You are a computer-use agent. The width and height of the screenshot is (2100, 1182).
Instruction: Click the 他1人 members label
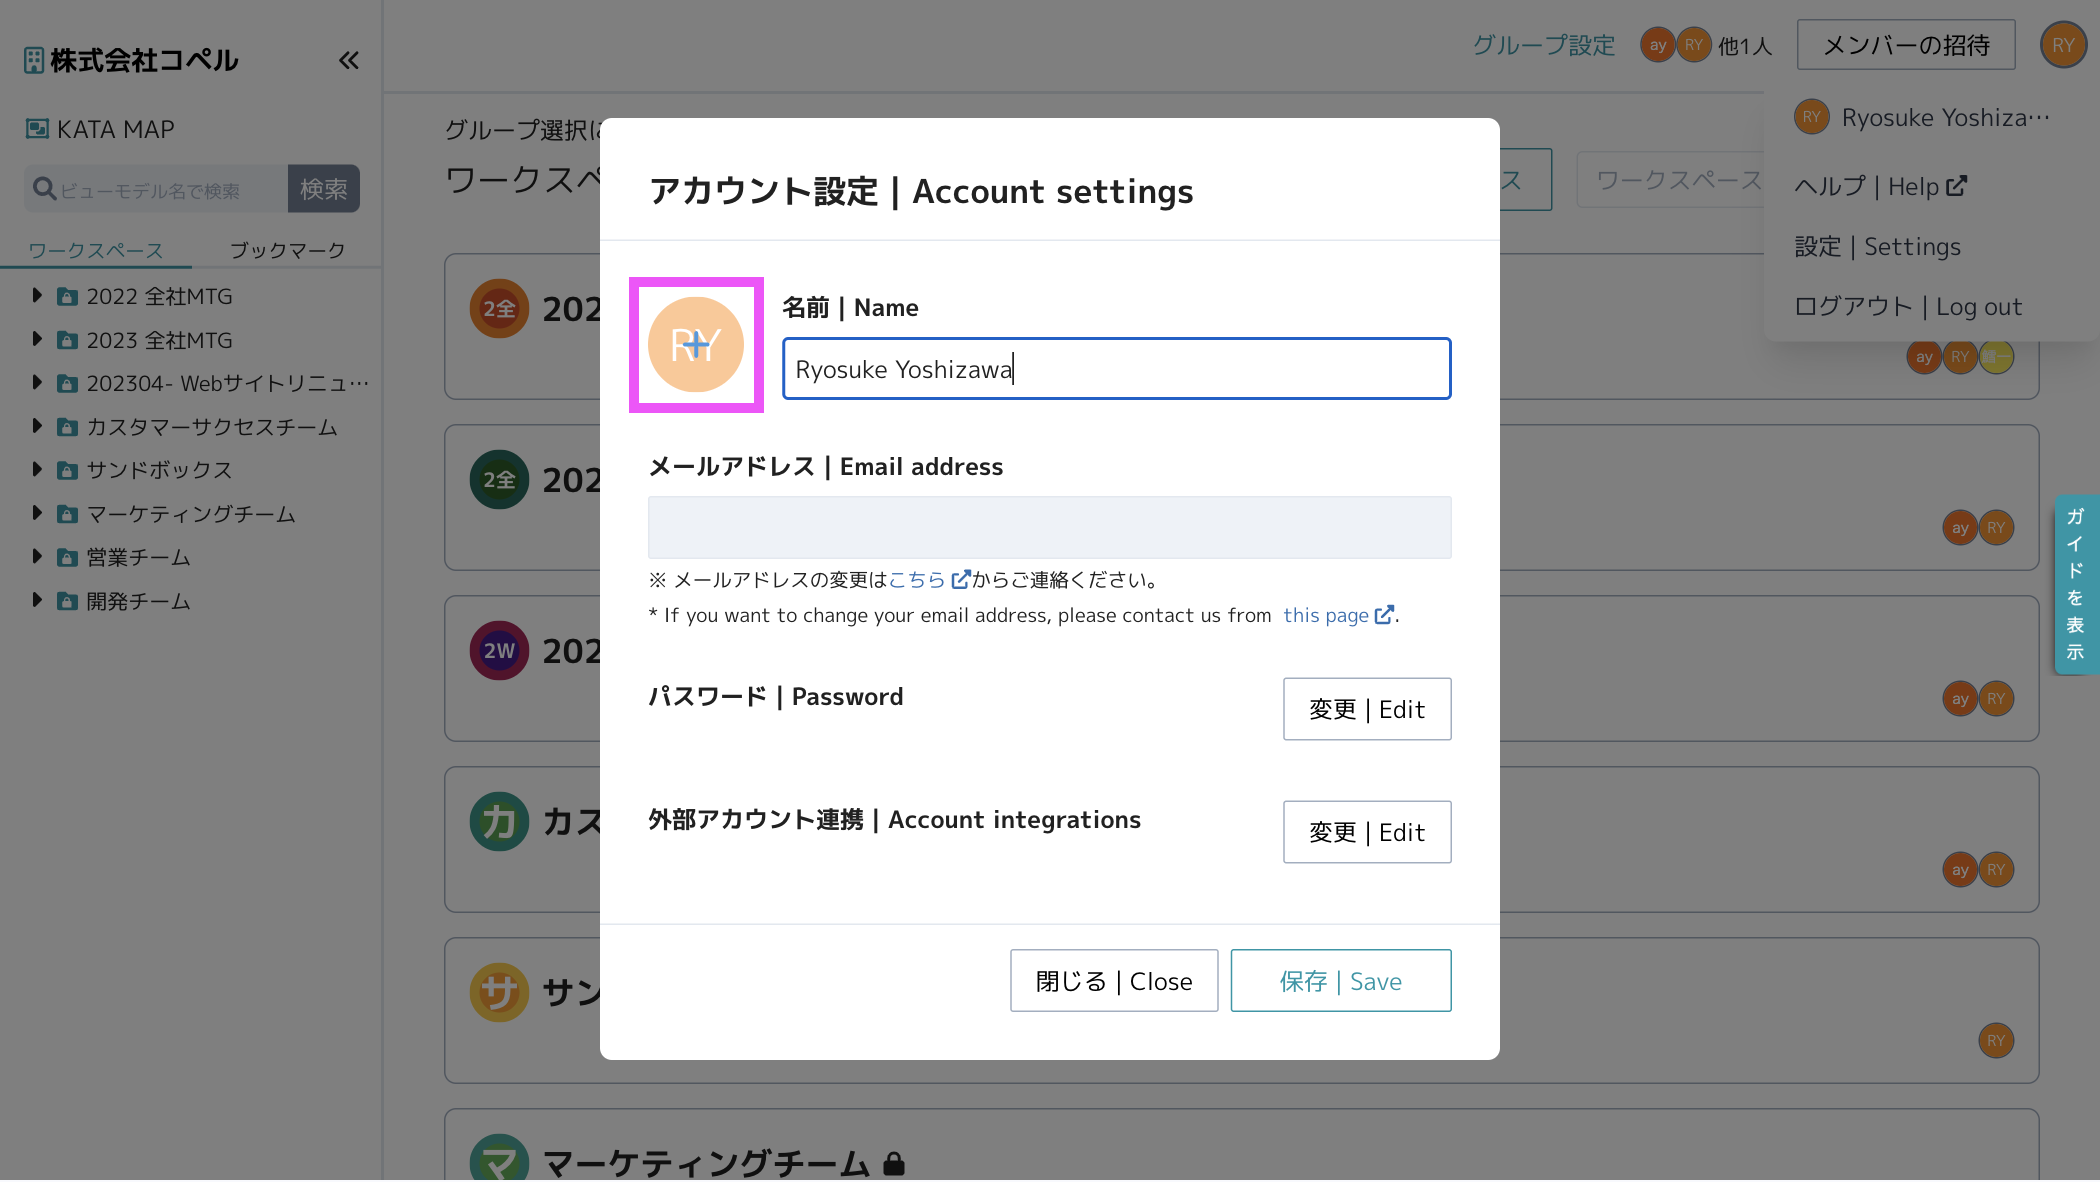(1745, 46)
